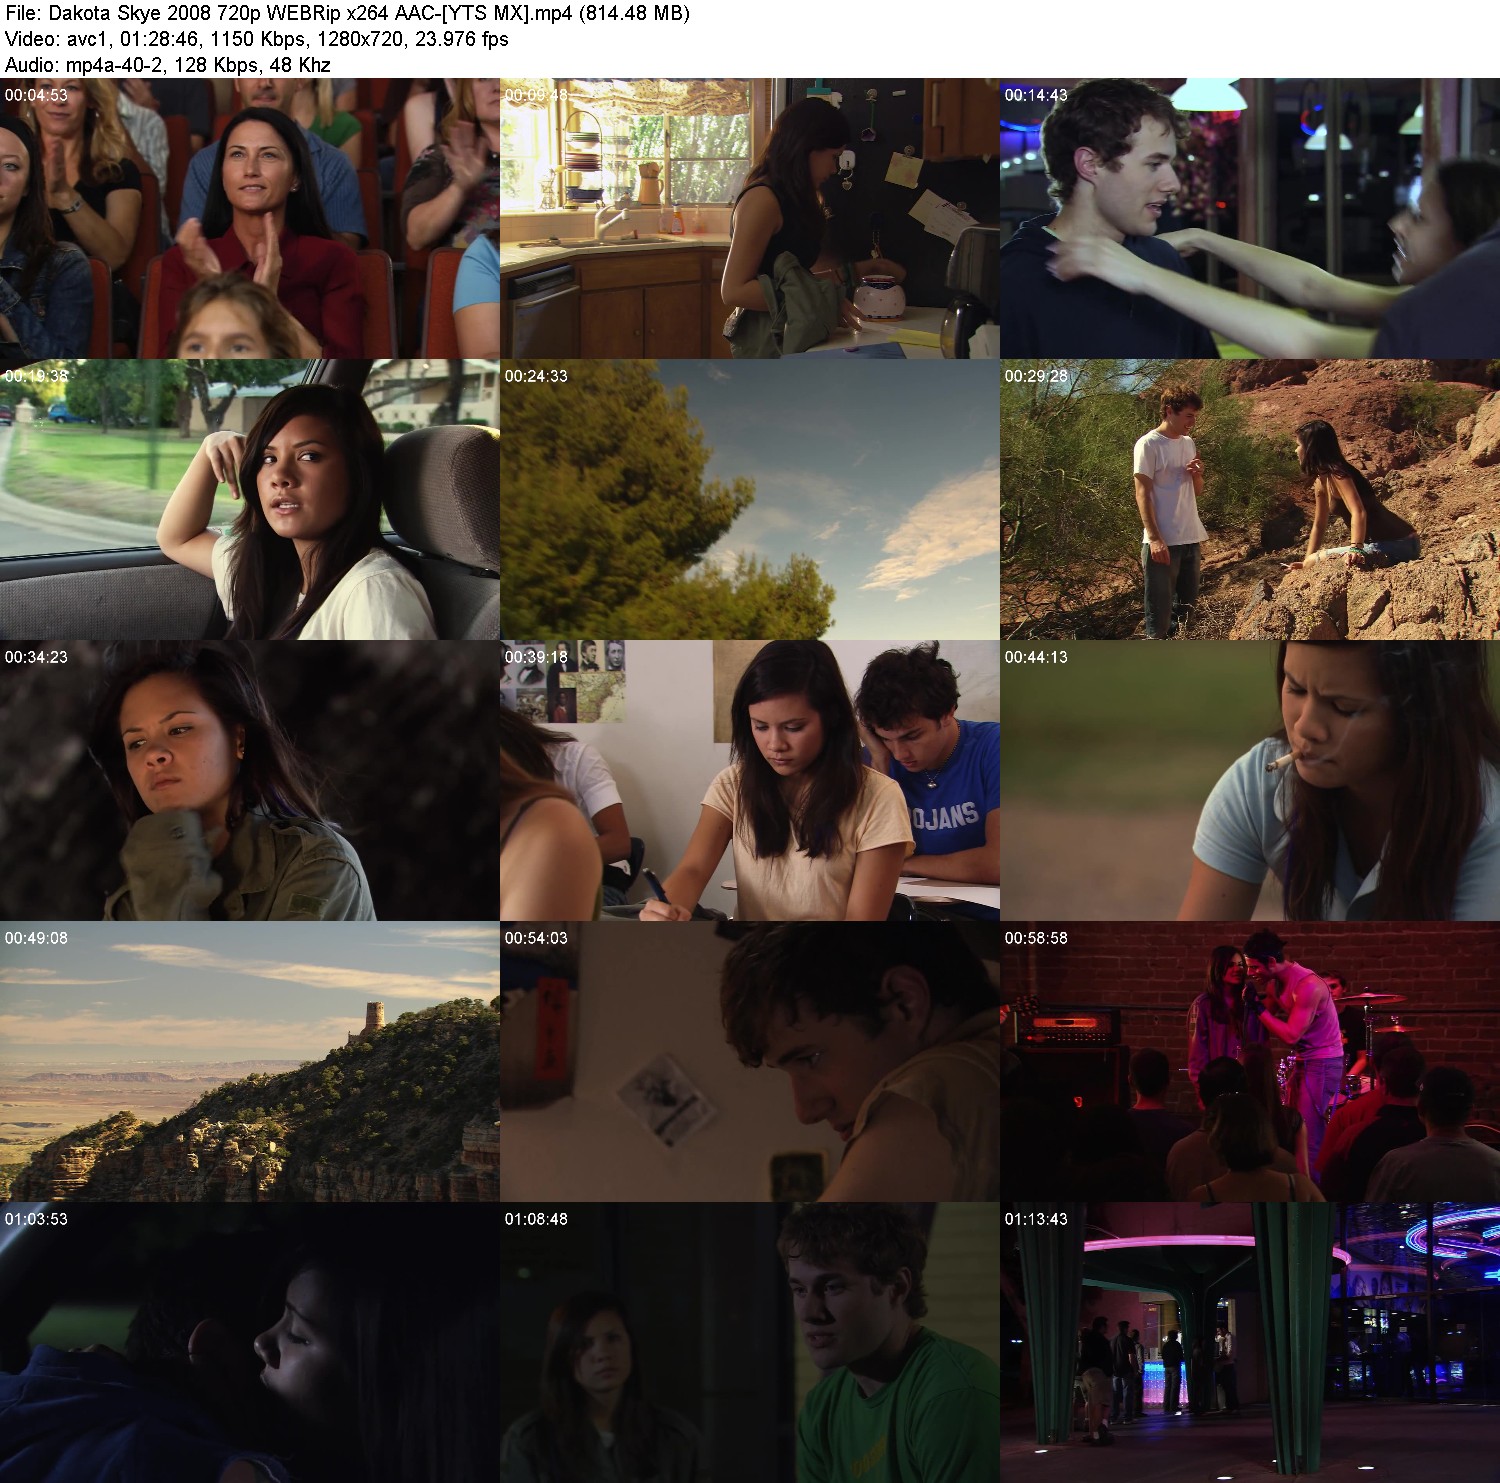Click the 'Audio: mp4a-40-2, 128 Kbps' line

[x=168, y=65]
